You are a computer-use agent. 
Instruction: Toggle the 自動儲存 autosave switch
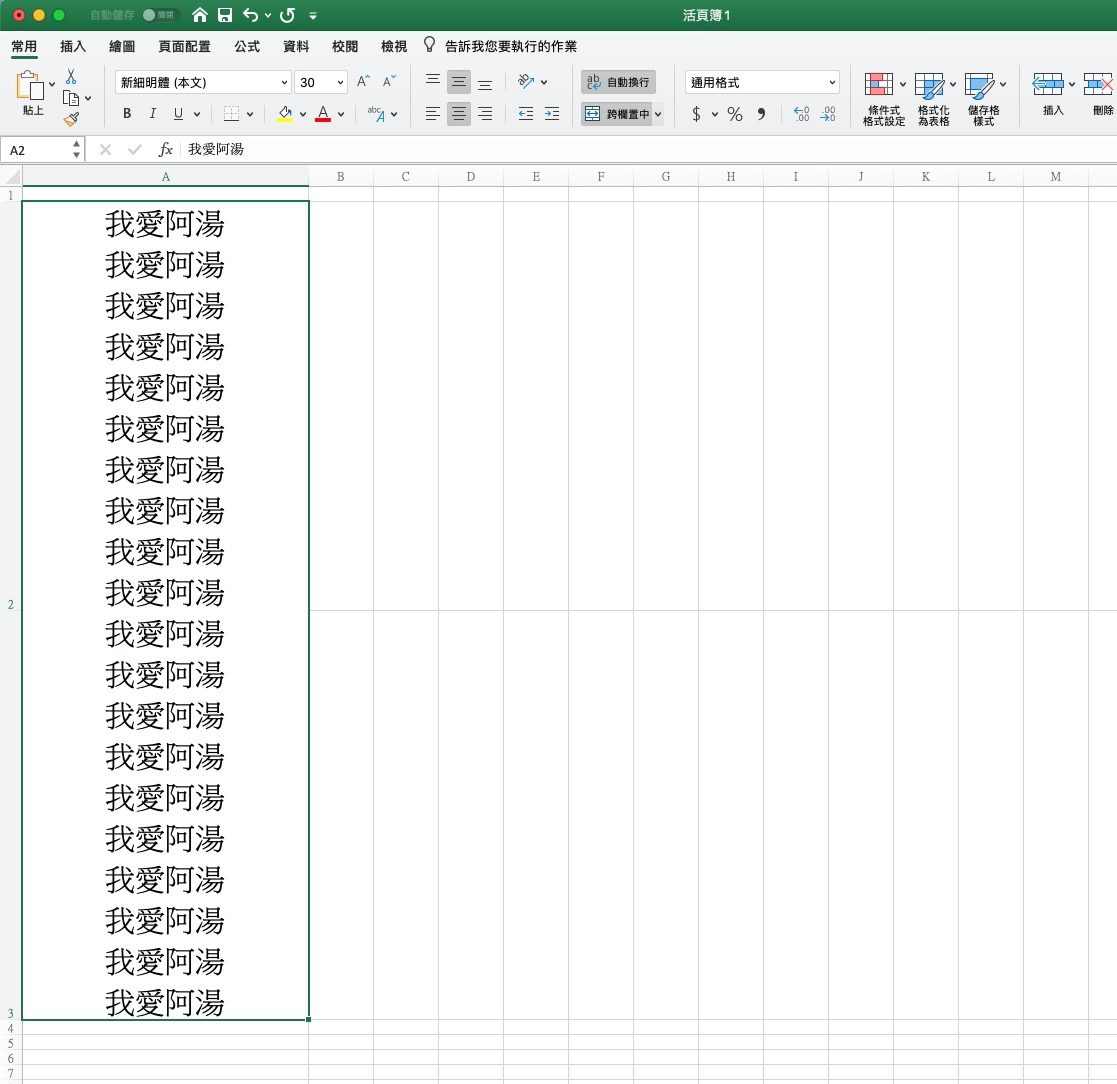click(160, 15)
